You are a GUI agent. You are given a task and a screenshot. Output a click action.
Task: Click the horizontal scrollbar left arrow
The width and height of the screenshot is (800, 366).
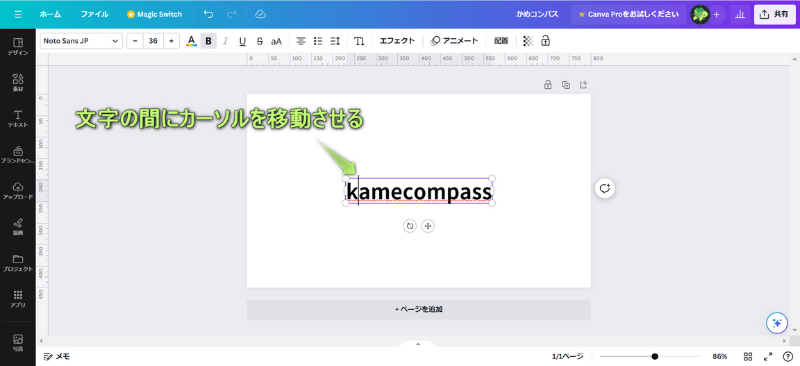(41, 340)
